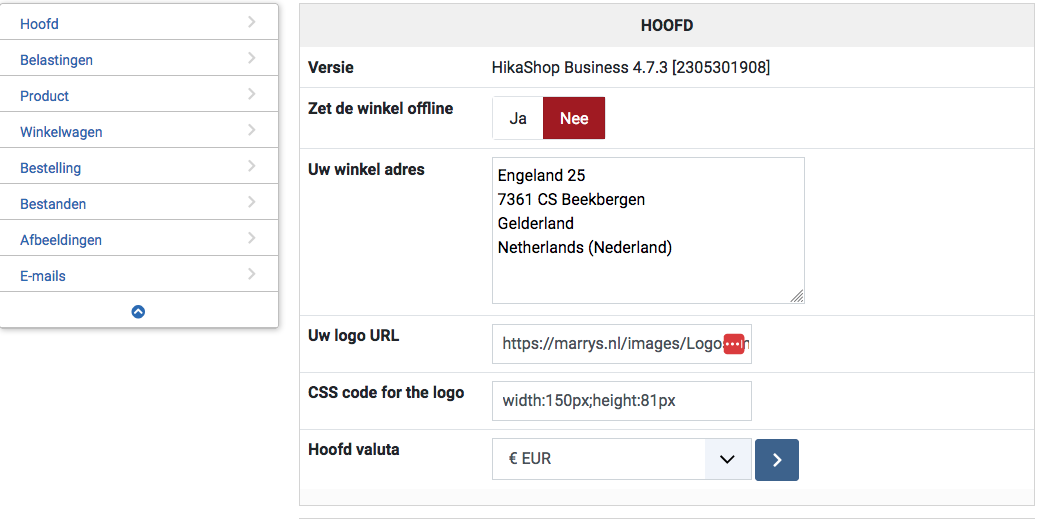Screen dimensions: 1039x519
Task: Set winkel offline to Ja
Action: pyautogui.click(x=518, y=118)
